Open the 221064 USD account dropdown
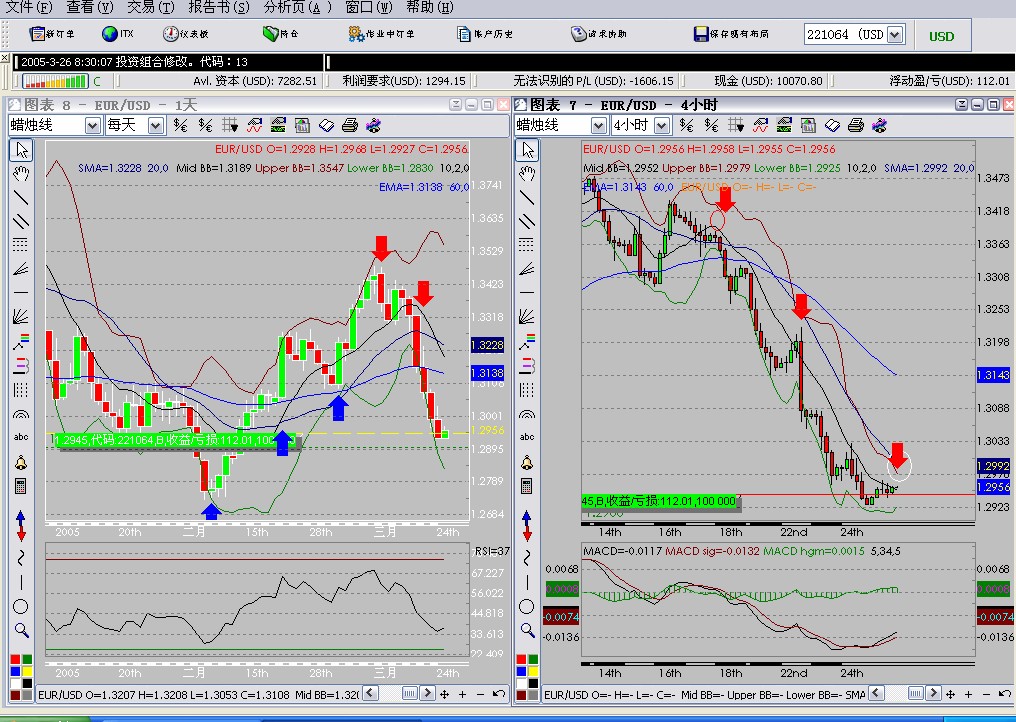 894,34
